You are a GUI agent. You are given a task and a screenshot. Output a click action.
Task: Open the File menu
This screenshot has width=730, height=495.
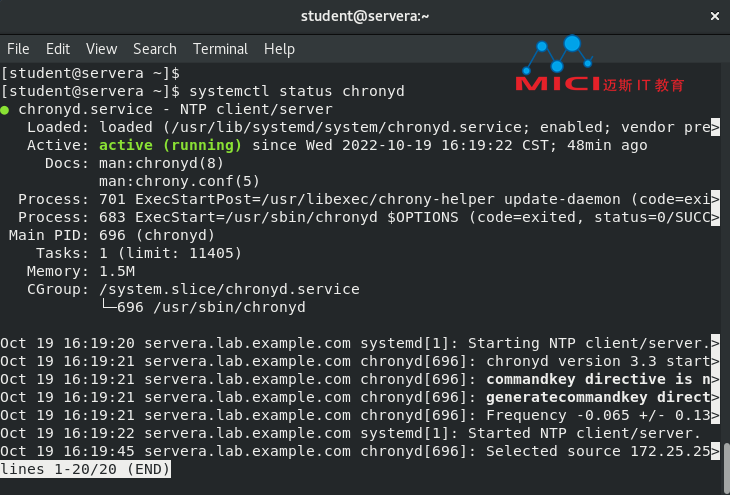pyautogui.click(x=18, y=49)
